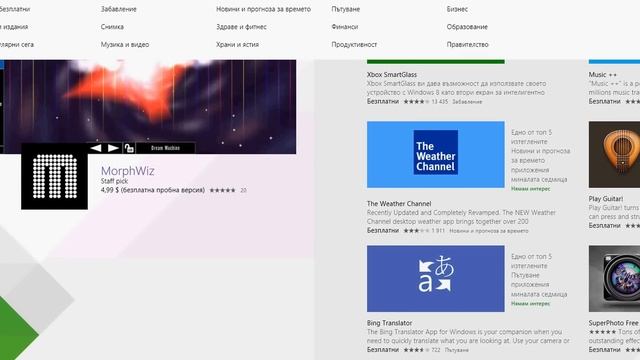The height and width of the screenshot is (360, 640).
Task: Go to the Правителство category
Action: (x=467, y=44)
